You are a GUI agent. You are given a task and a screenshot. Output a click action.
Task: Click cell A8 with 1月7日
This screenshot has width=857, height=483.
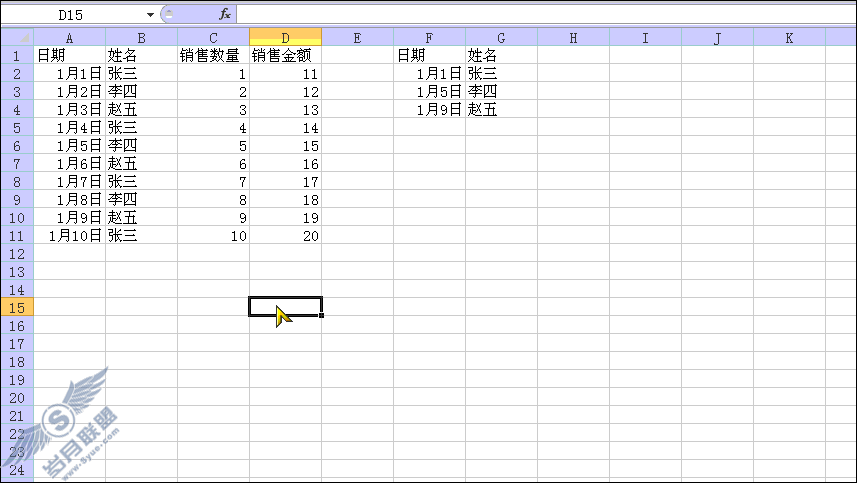[69, 181]
